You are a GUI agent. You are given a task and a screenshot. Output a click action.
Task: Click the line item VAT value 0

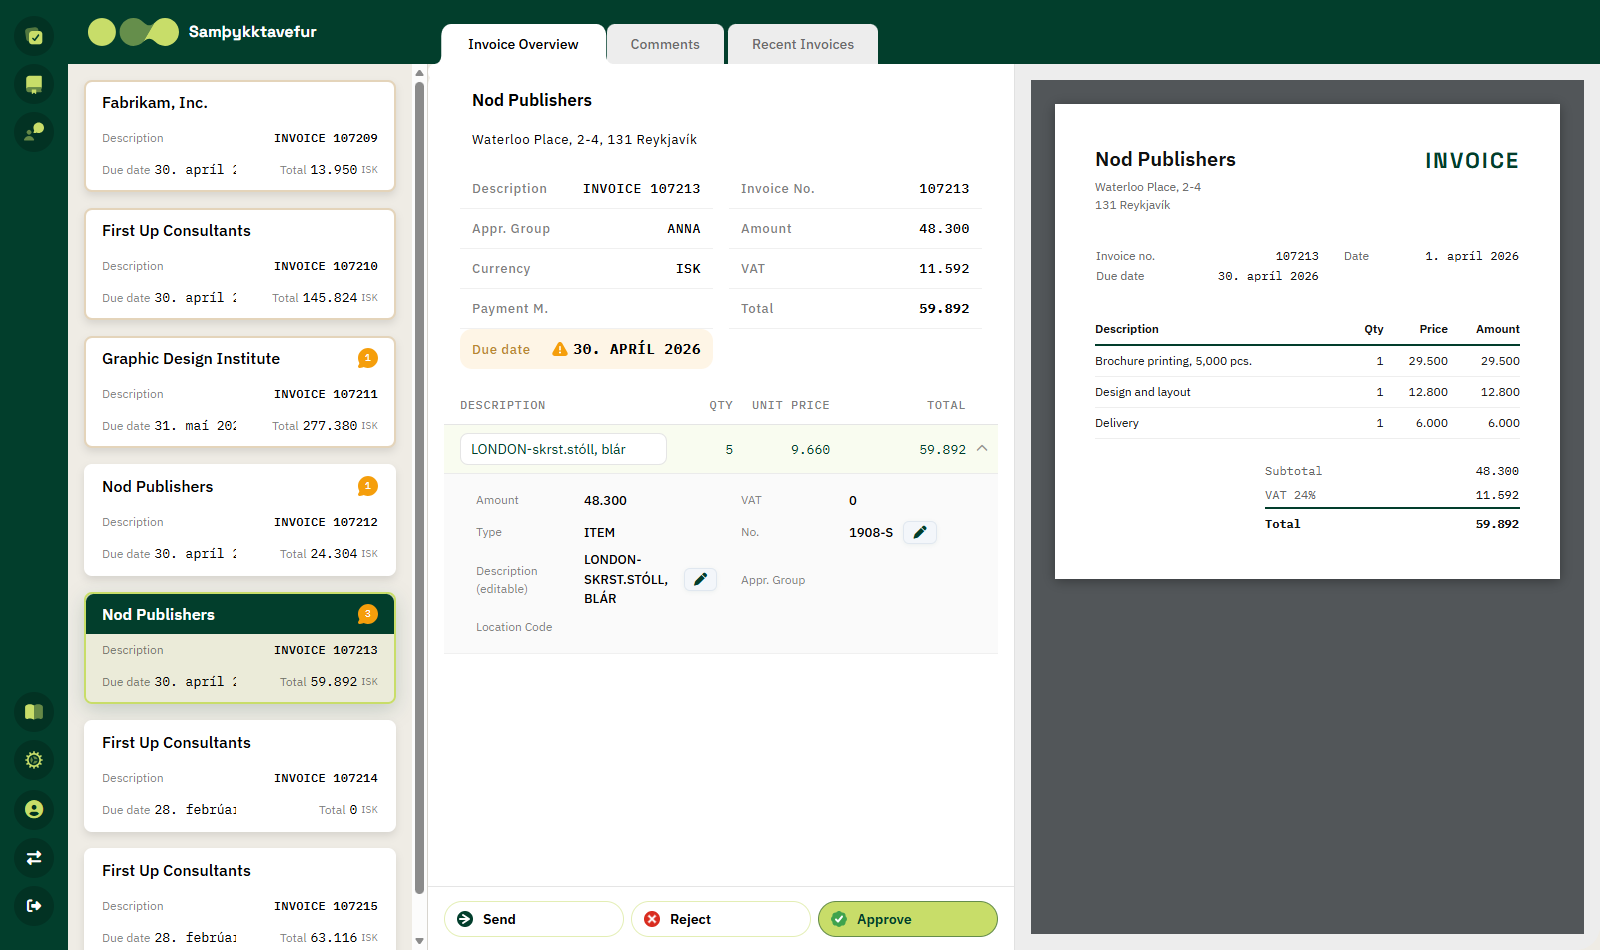pos(853,501)
